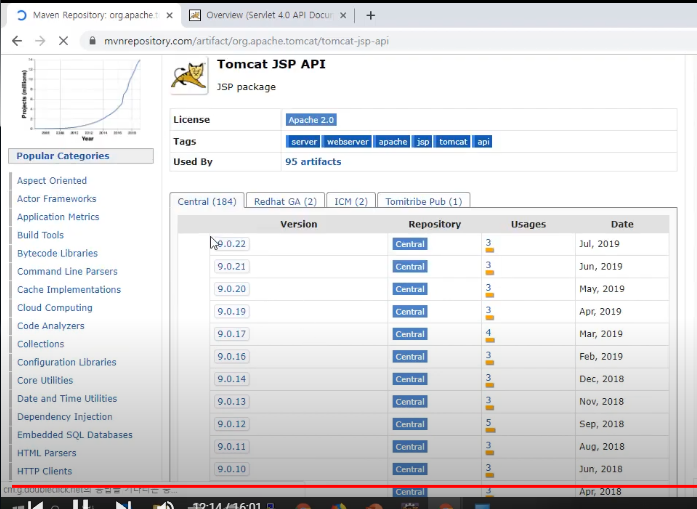
Task: Skip to previous video
Action: pyautogui.click(x=36, y=505)
